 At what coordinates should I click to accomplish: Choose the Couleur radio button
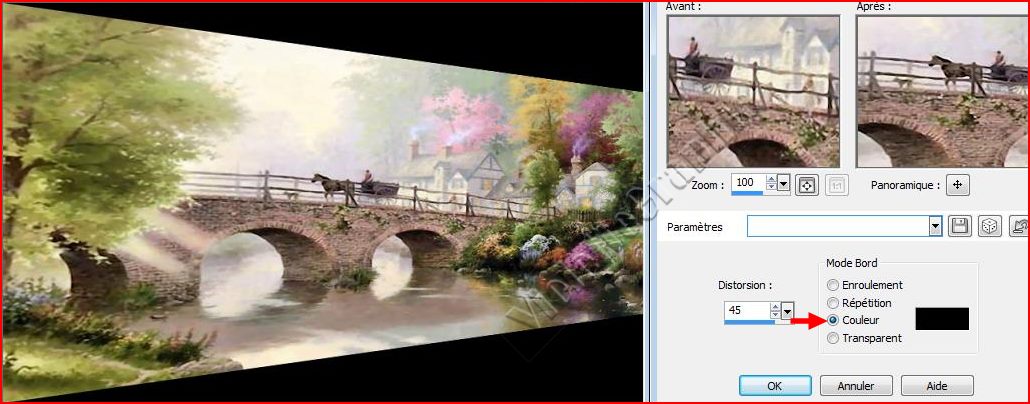pyautogui.click(x=833, y=321)
